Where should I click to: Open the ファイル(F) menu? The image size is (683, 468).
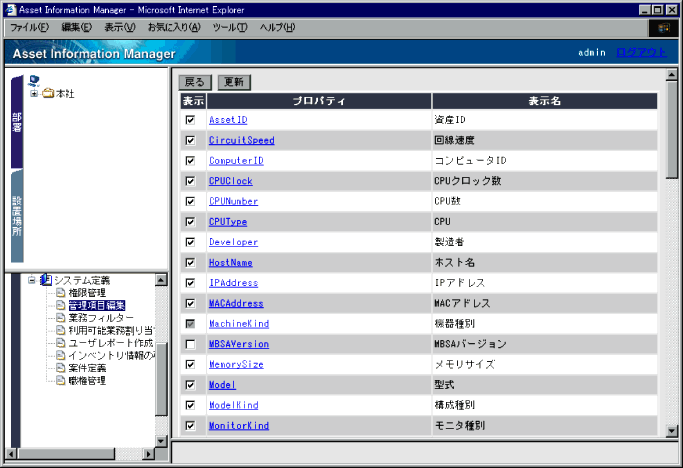click(x=30, y=27)
